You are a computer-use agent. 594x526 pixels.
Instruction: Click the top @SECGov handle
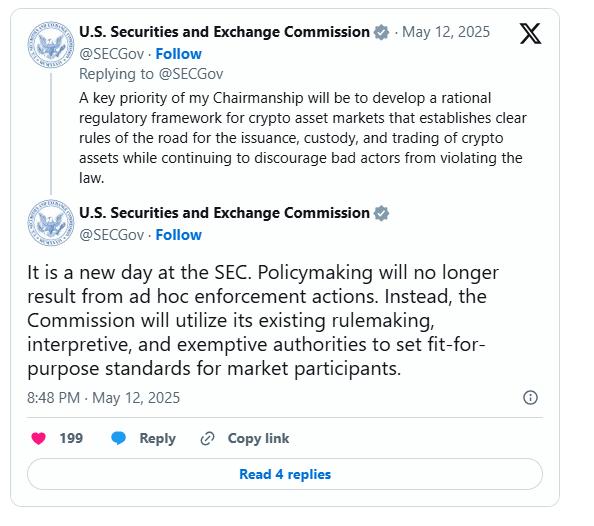[112, 54]
